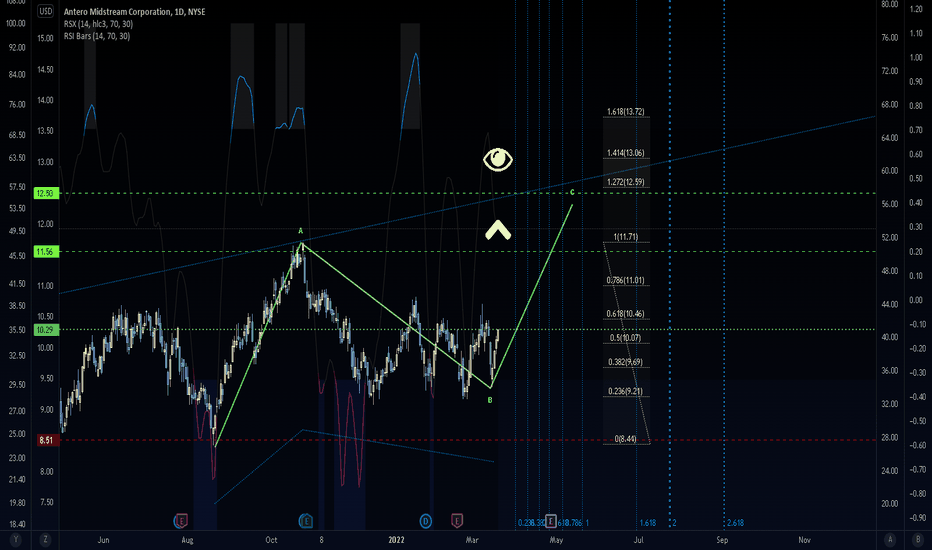Open the earnings E marker under August
The height and width of the screenshot is (550, 932).
click(181, 521)
